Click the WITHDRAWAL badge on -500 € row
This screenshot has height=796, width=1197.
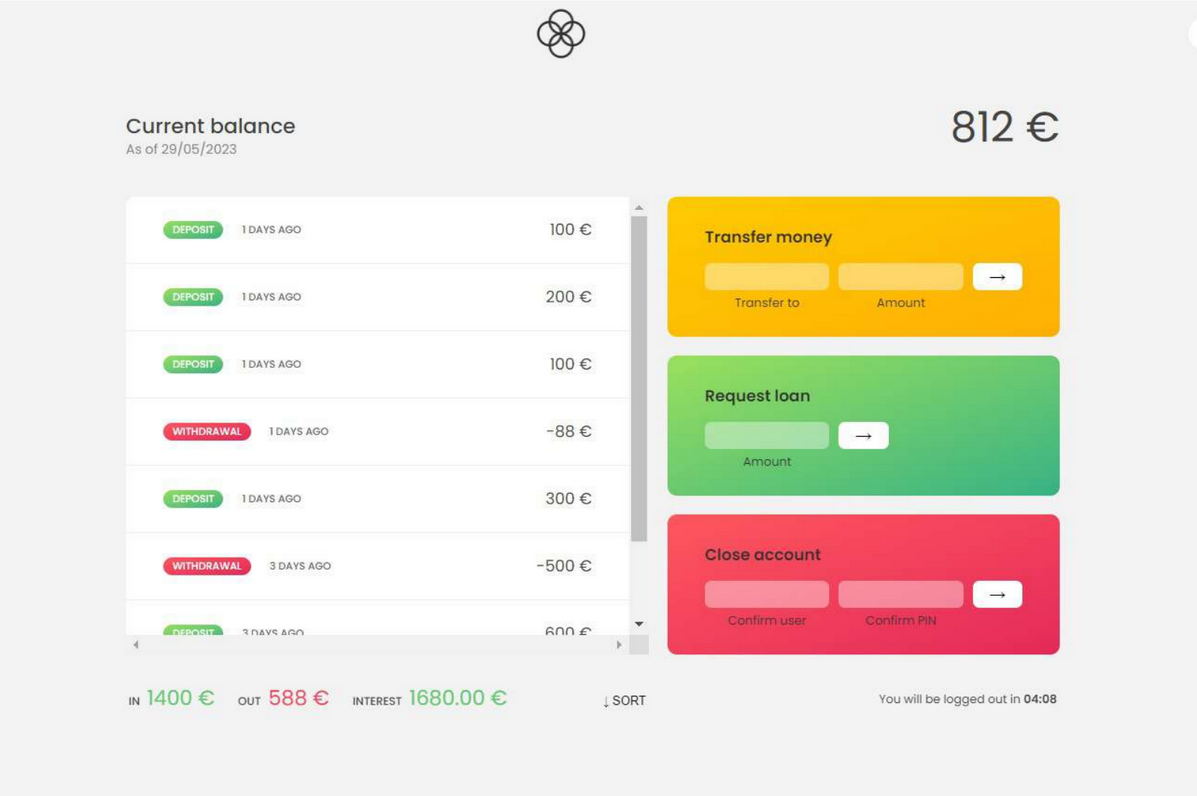(206, 565)
